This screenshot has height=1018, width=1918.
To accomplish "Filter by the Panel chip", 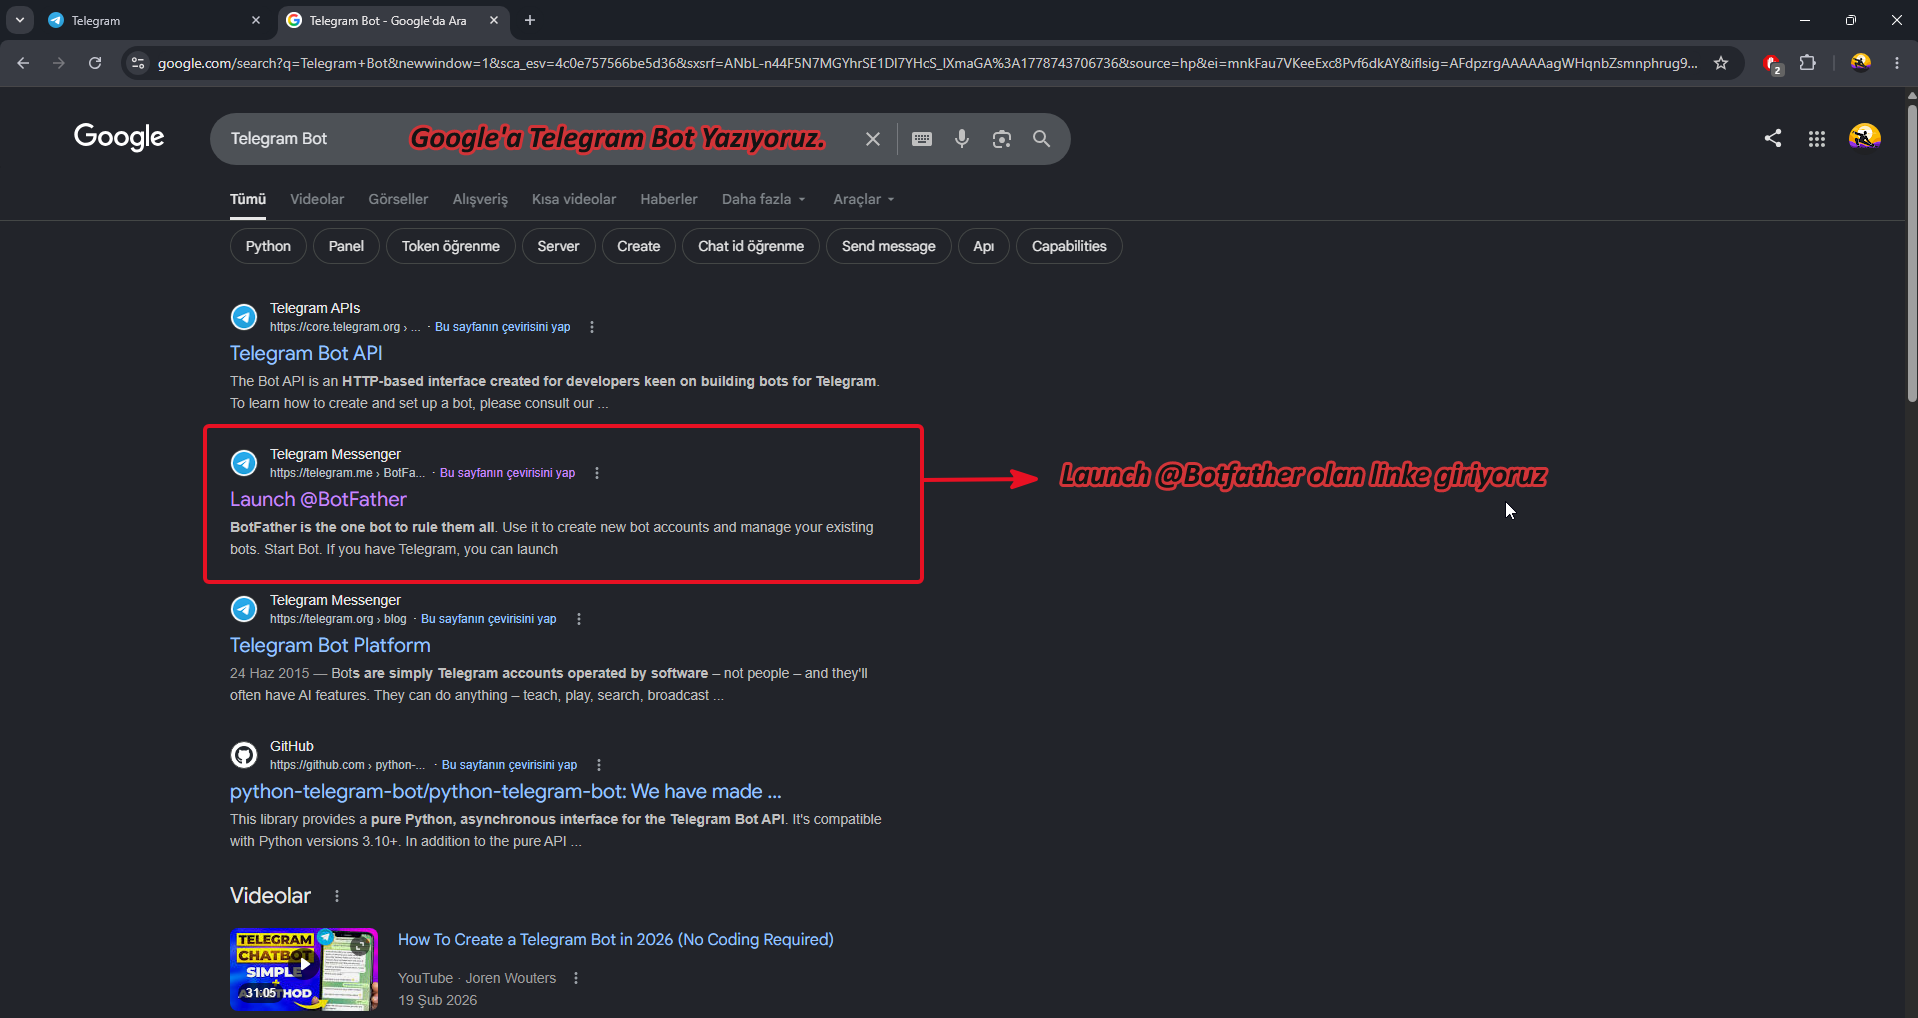I will coord(346,246).
